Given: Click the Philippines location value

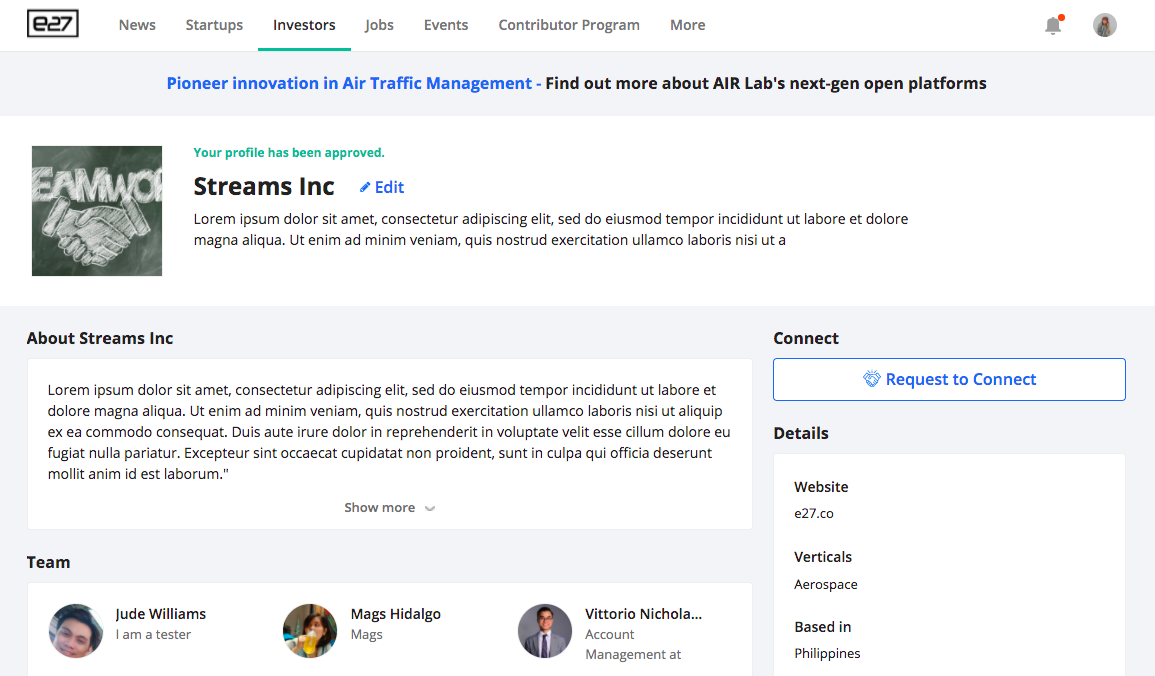Looking at the screenshot, I should (827, 653).
